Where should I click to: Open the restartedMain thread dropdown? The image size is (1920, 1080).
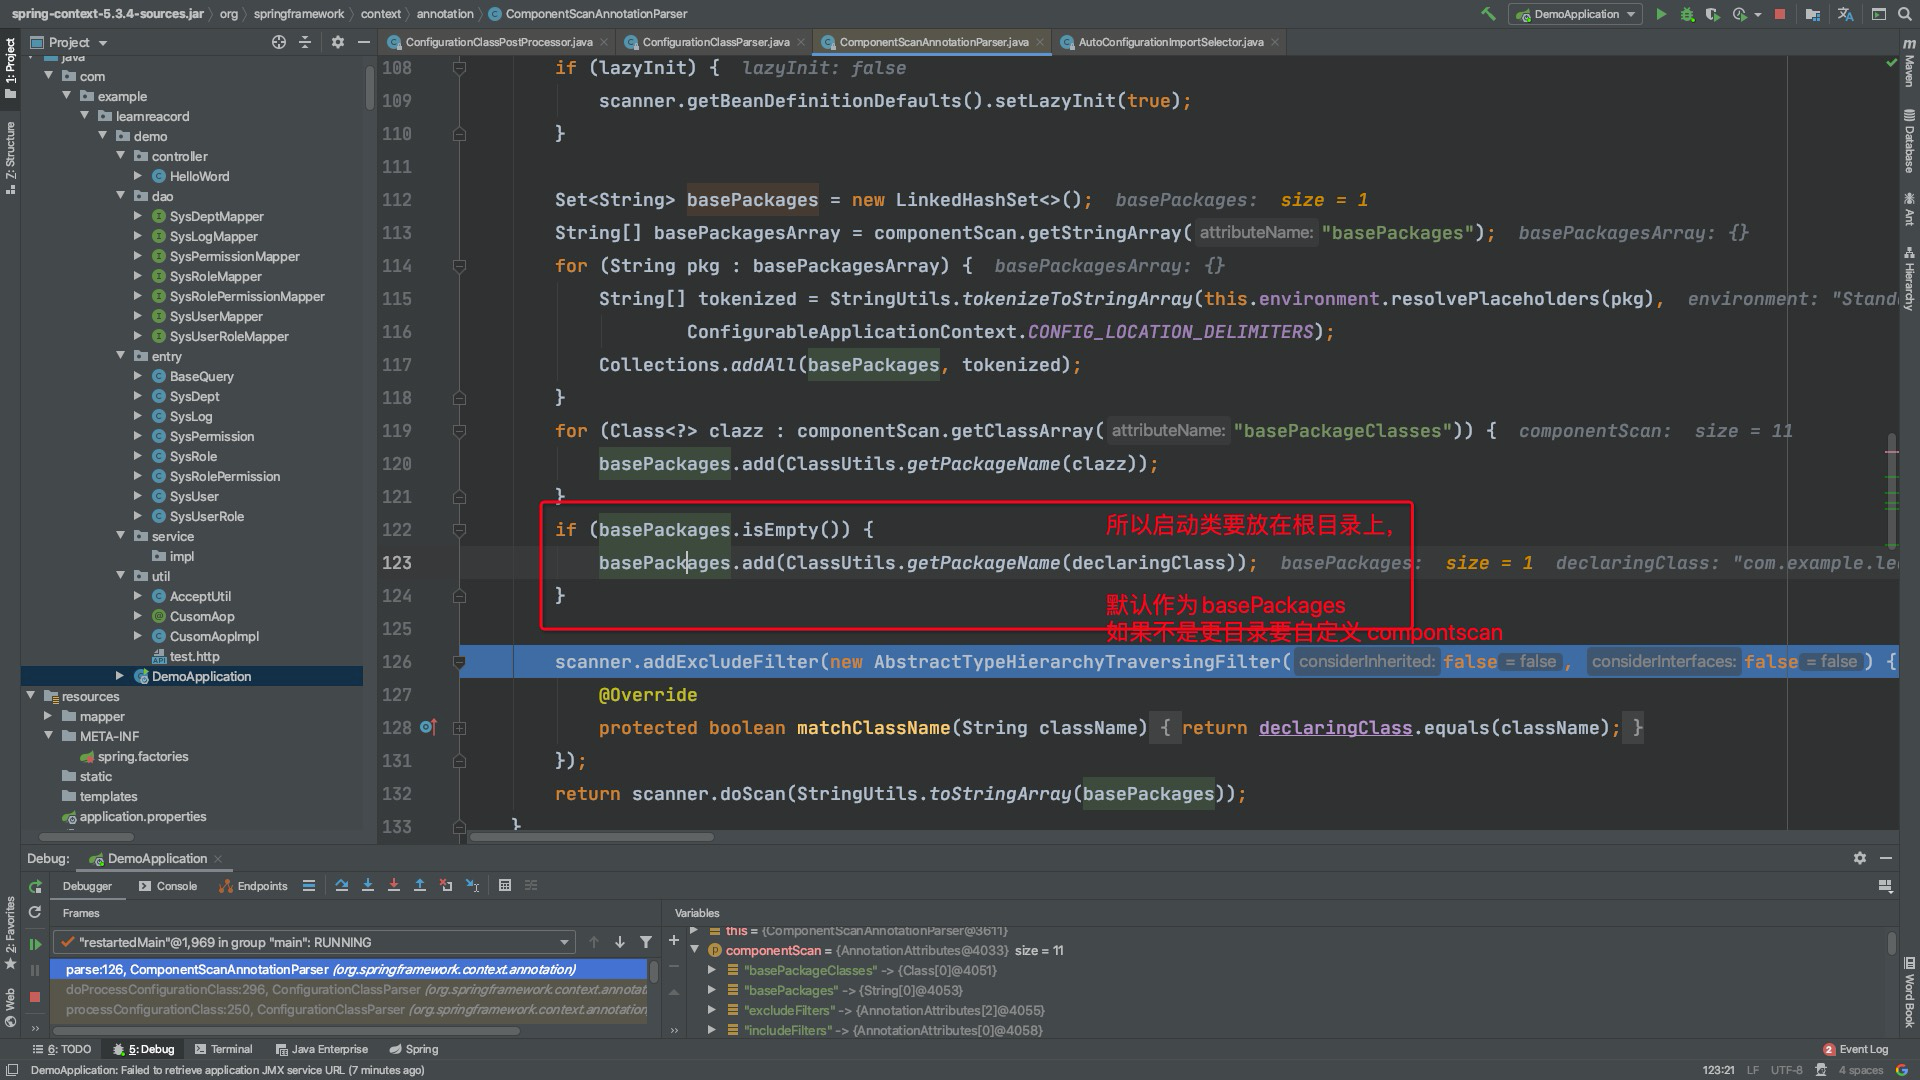(x=564, y=942)
